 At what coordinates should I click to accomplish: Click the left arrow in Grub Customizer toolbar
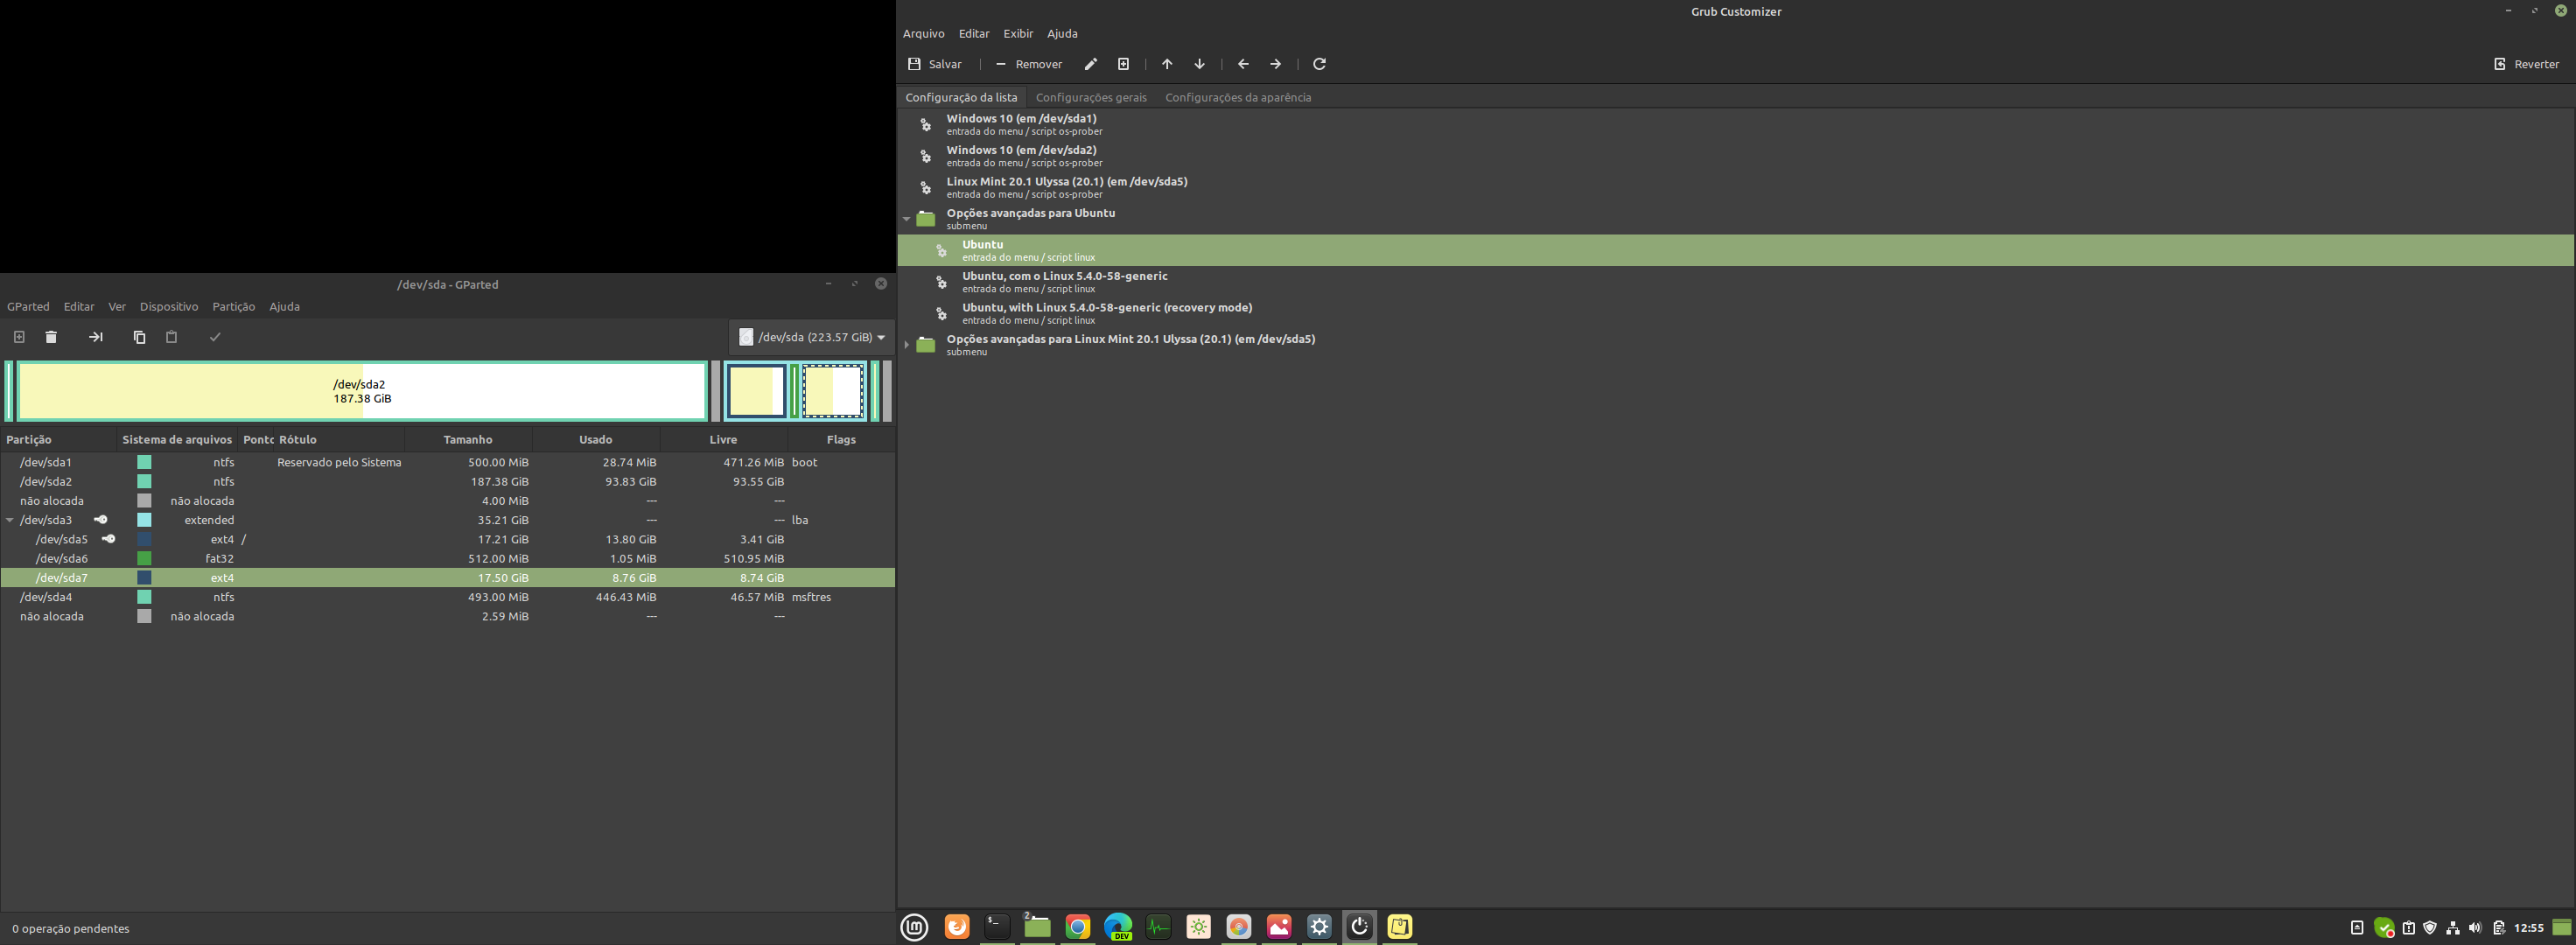click(x=1243, y=64)
